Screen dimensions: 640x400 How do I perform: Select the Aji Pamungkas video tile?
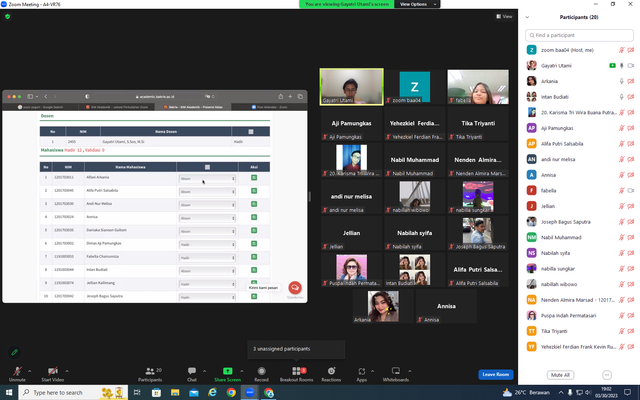tap(351, 123)
